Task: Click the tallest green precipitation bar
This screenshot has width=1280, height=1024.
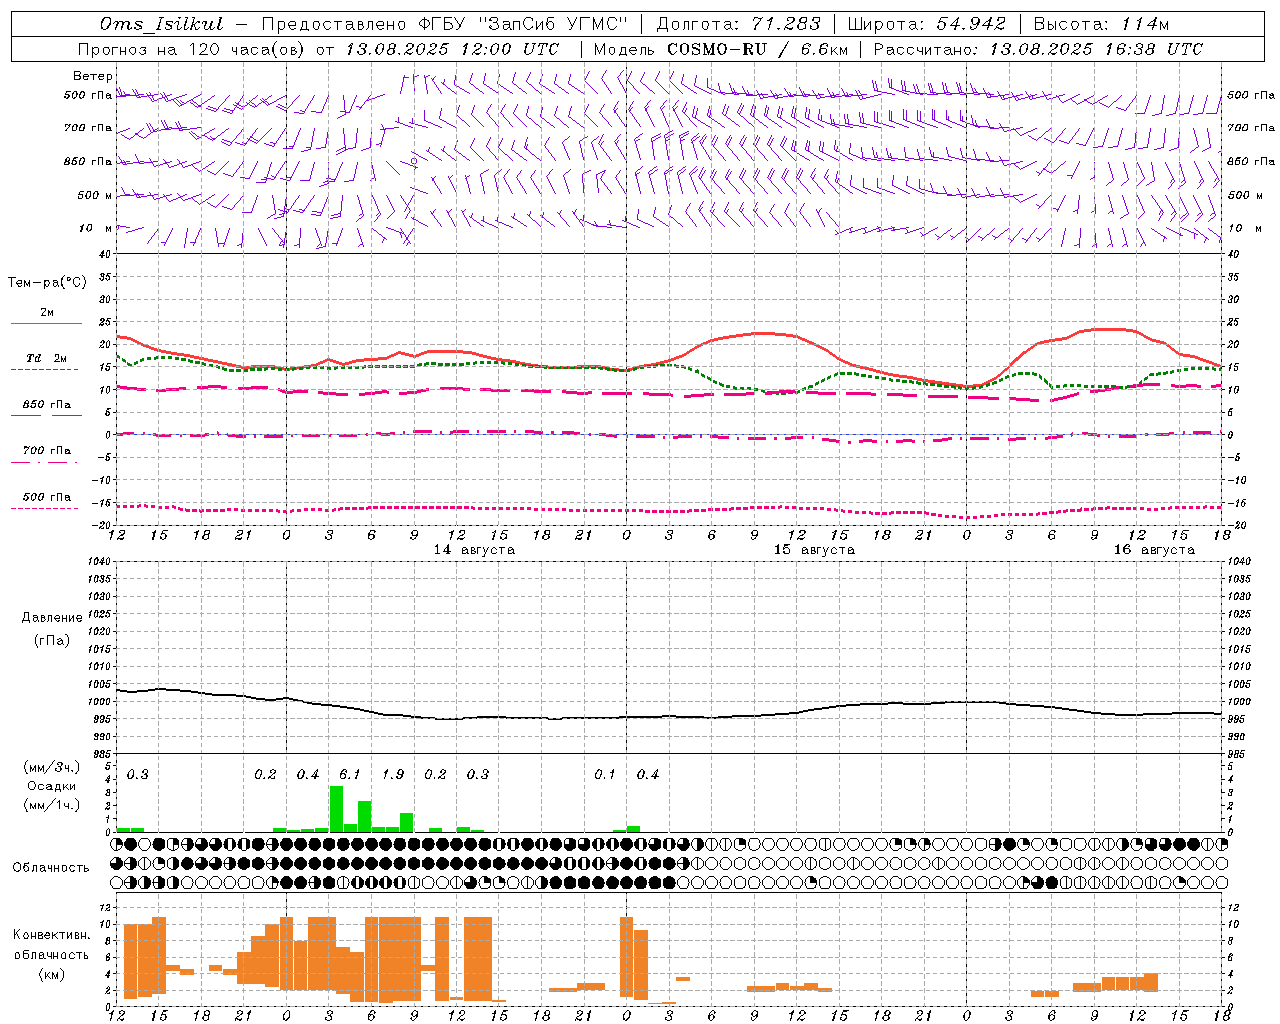Action: tap(336, 809)
